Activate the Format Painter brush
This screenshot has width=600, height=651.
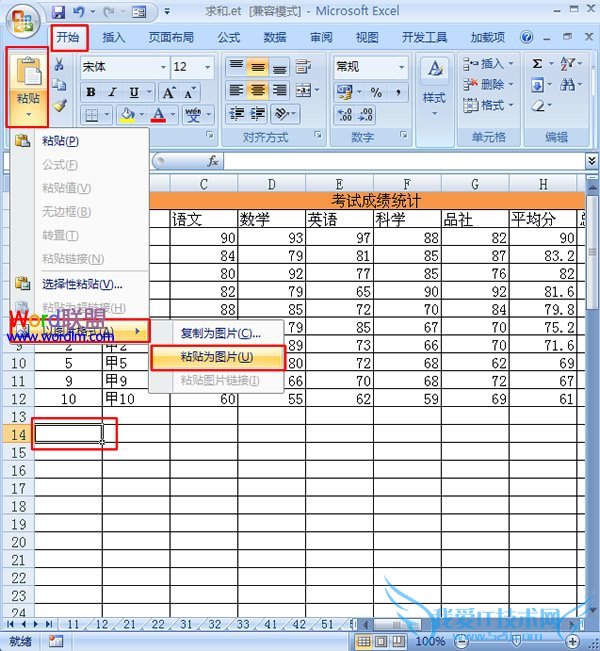coord(60,105)
